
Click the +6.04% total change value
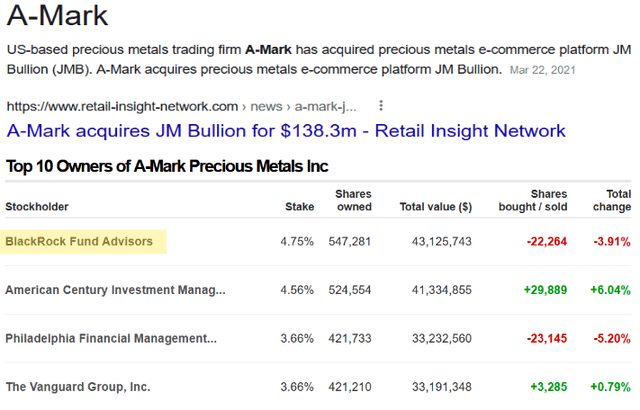click(x=611, y=290)
